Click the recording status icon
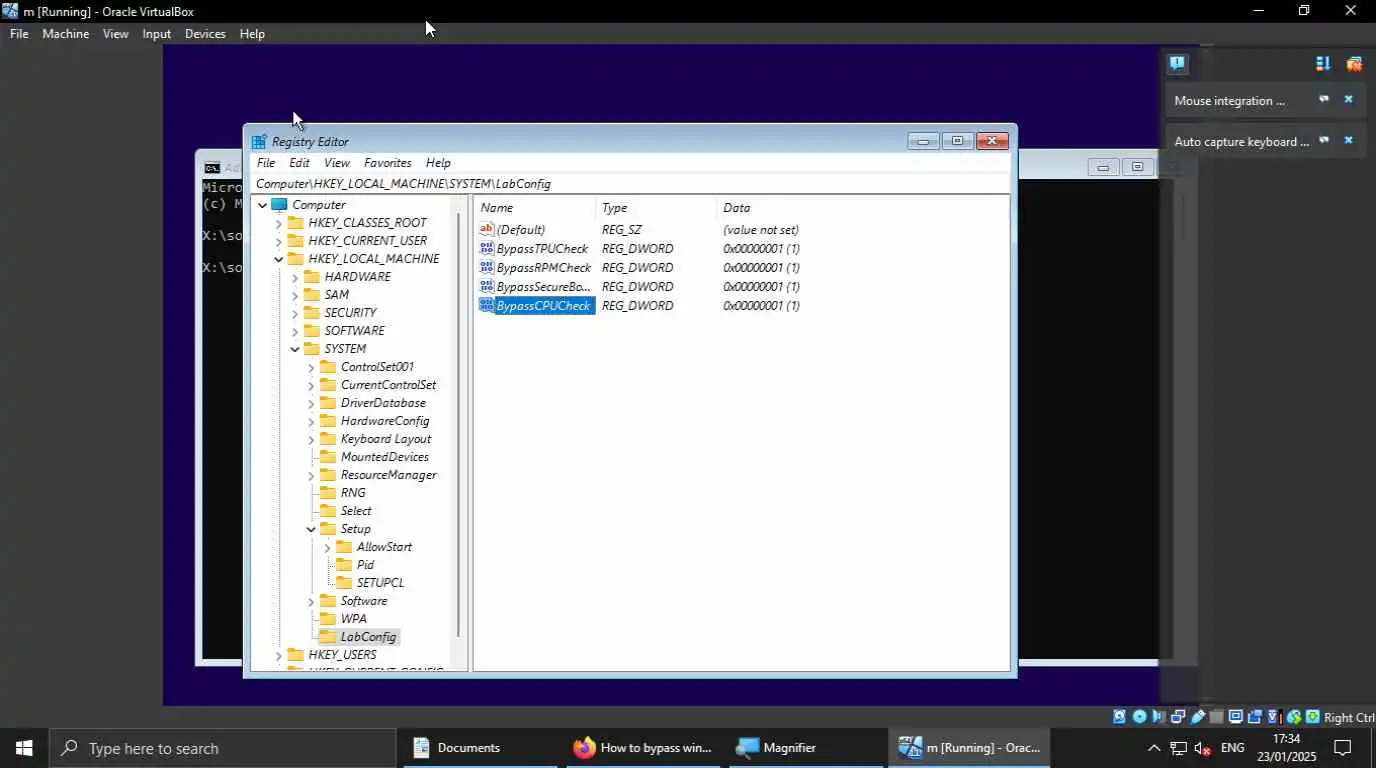This screenshot has width=1376, height=768. click(x=1254, y=717)
